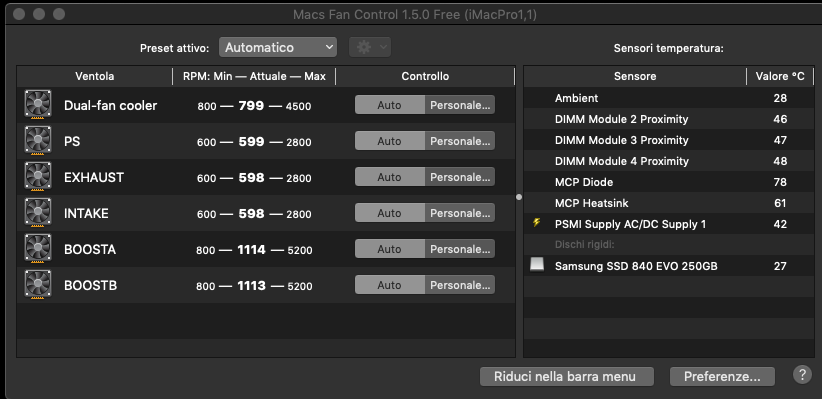The width and height of the screenshot is (822, 399).
Task: Select the MCP Diode sensor row
Action: [669, 182]
